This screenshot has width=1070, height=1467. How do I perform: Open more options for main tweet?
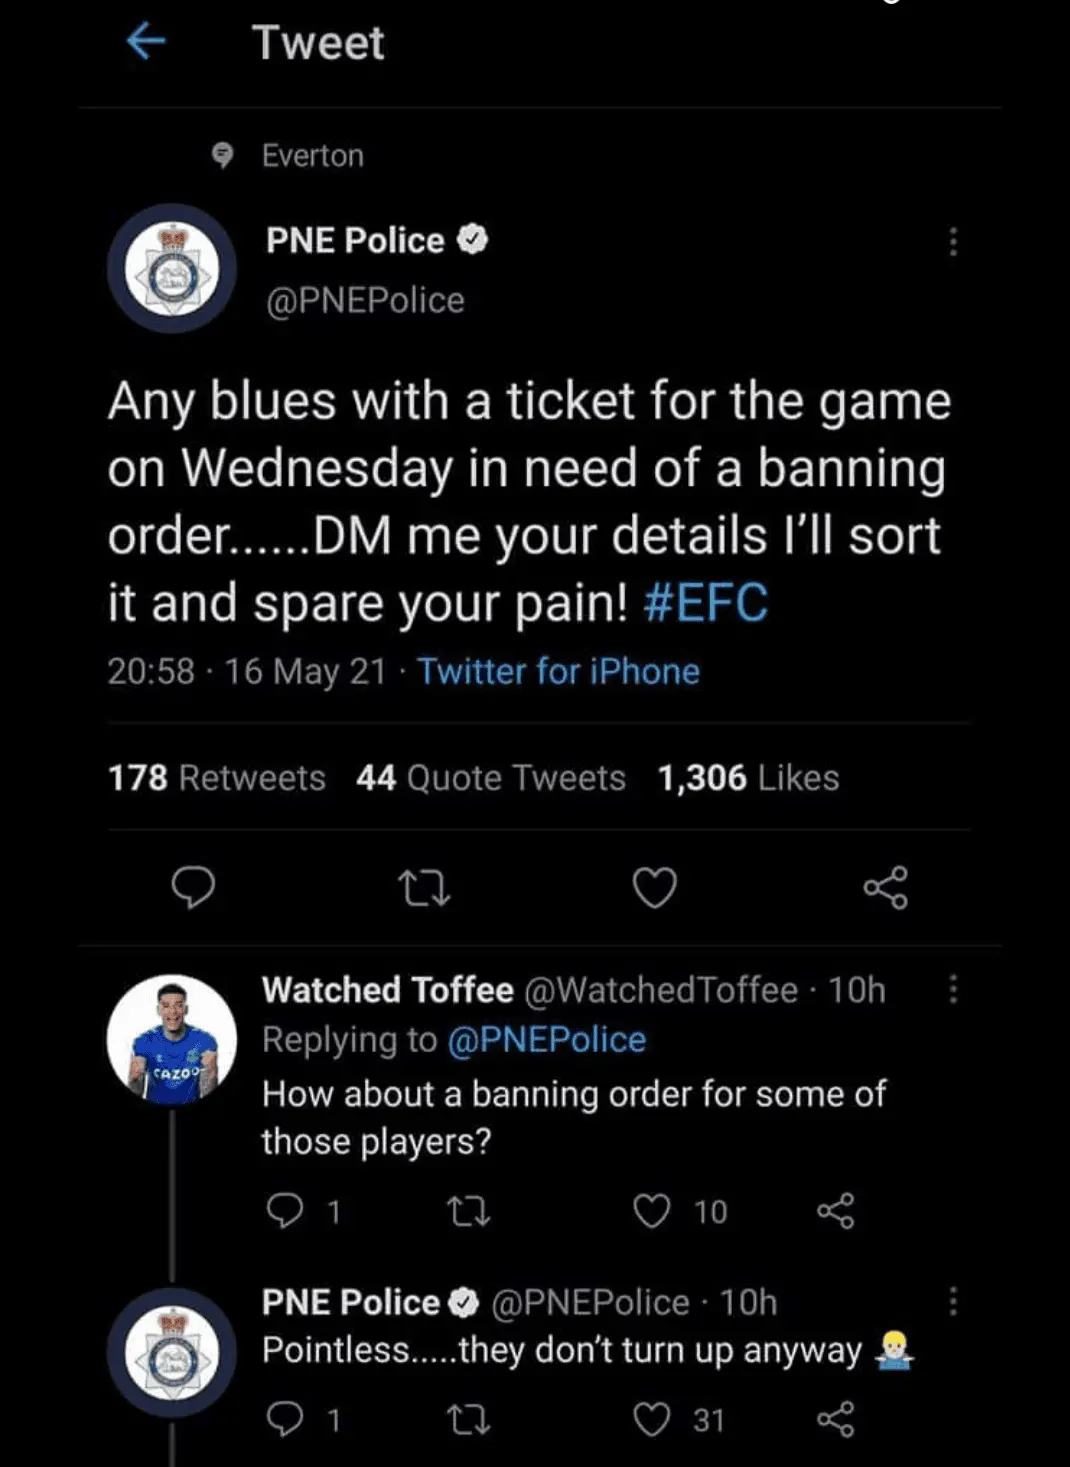pyautogui.click(x=953, y=241)
